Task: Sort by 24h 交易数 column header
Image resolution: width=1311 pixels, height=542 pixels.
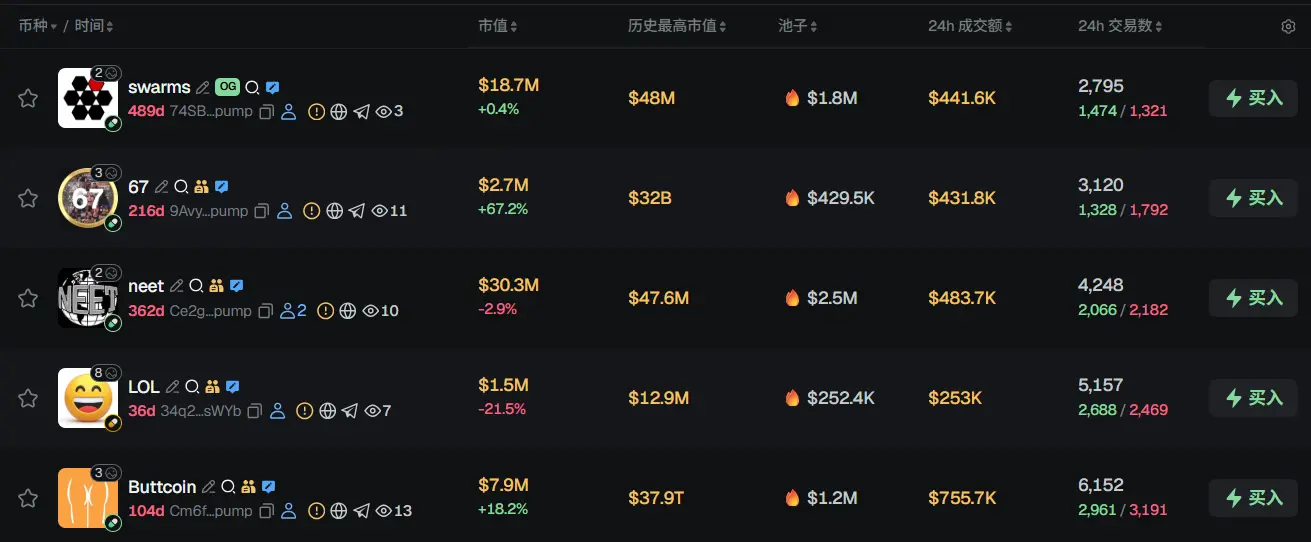Action: click(x=1120, y=26)
